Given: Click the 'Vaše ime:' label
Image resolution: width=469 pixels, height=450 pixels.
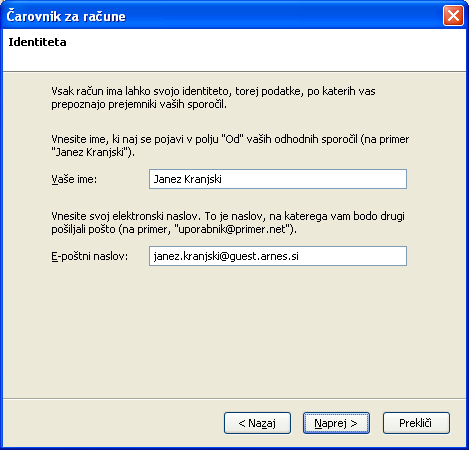Looking at the screenshot, I should (x=74, y=179).
